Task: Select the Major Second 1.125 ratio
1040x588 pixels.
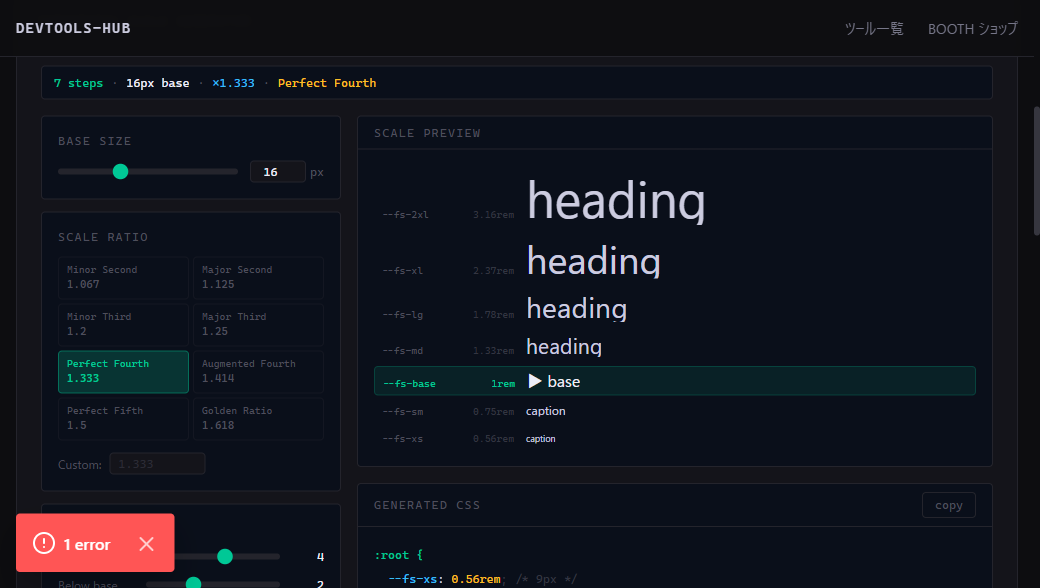Action: [x=258, y=277]
